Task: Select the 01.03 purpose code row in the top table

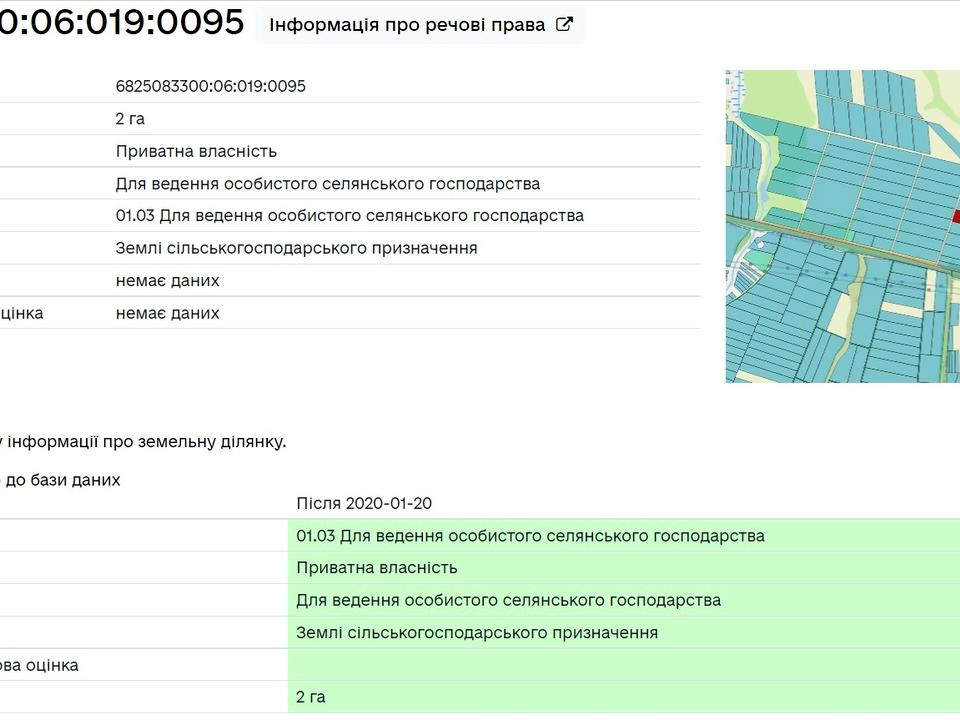Action: coord(349,216)
